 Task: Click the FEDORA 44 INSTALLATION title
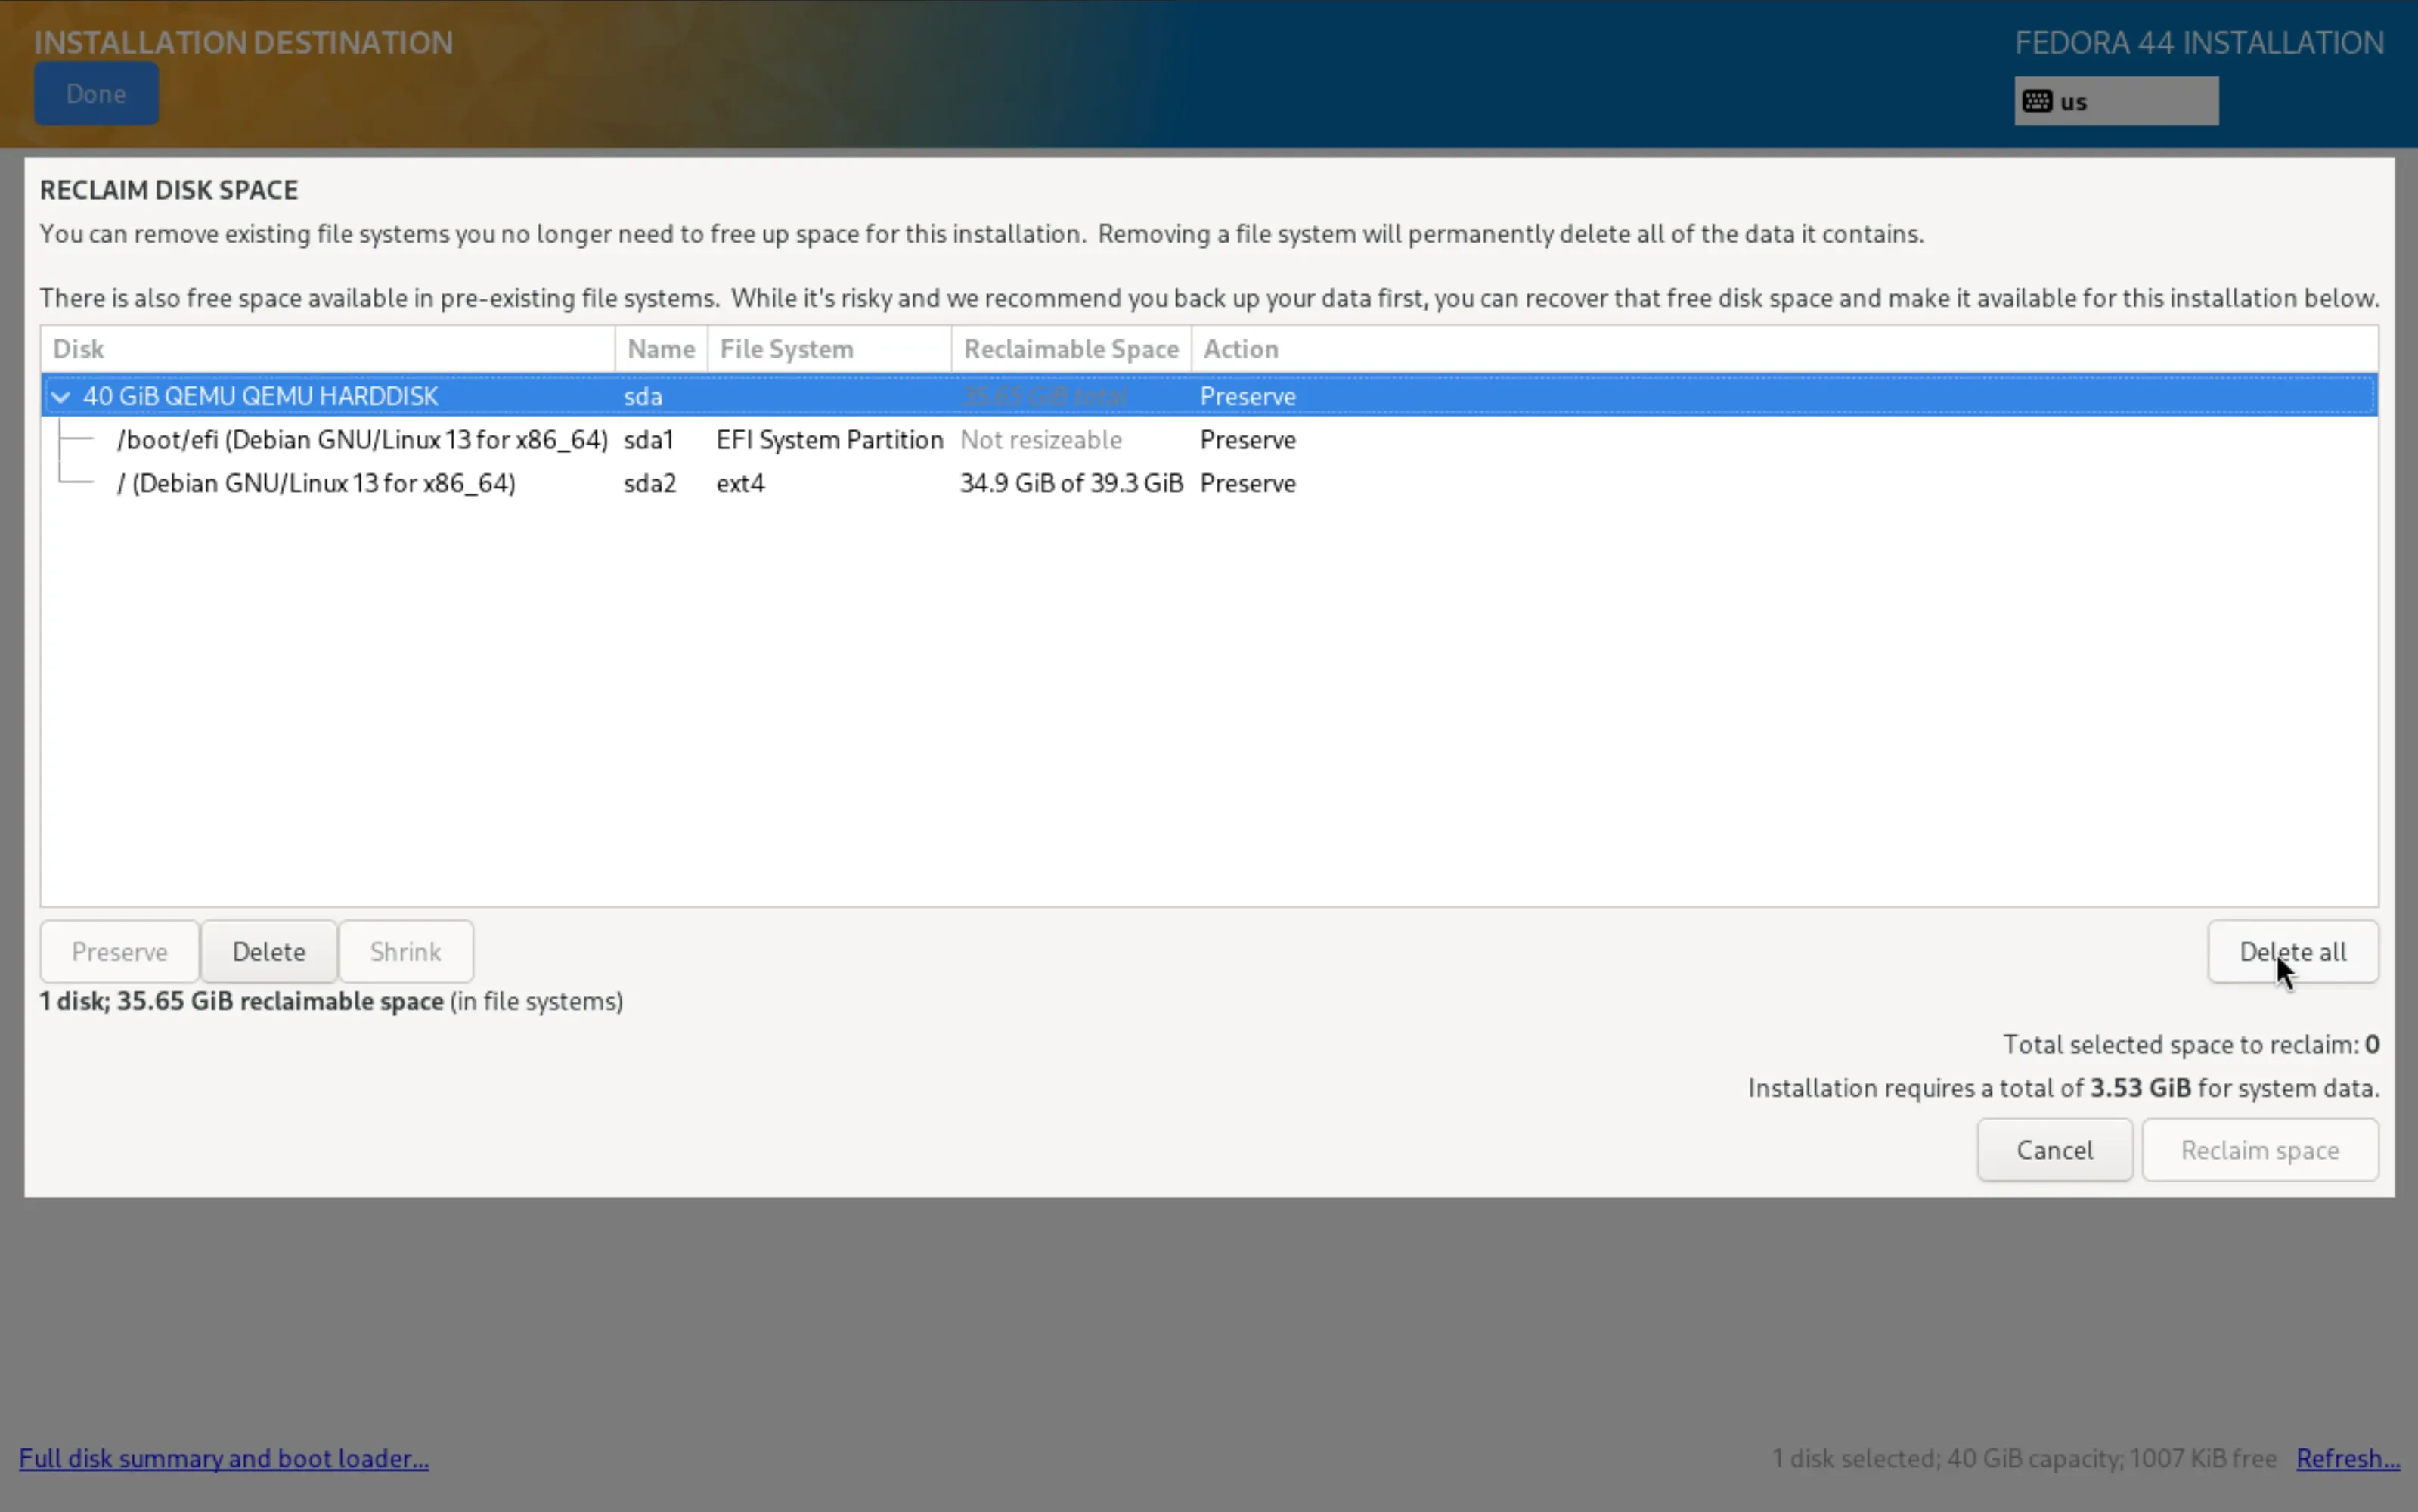[2199, 42]
